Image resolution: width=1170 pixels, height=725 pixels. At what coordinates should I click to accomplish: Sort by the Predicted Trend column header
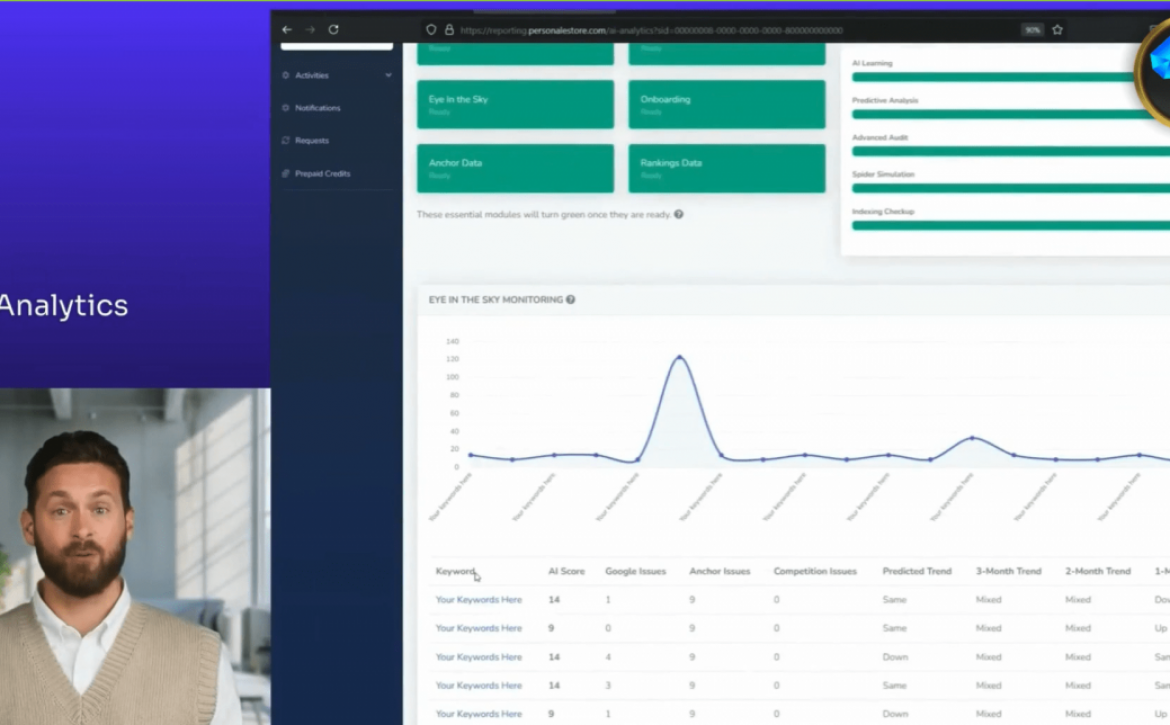917,571
